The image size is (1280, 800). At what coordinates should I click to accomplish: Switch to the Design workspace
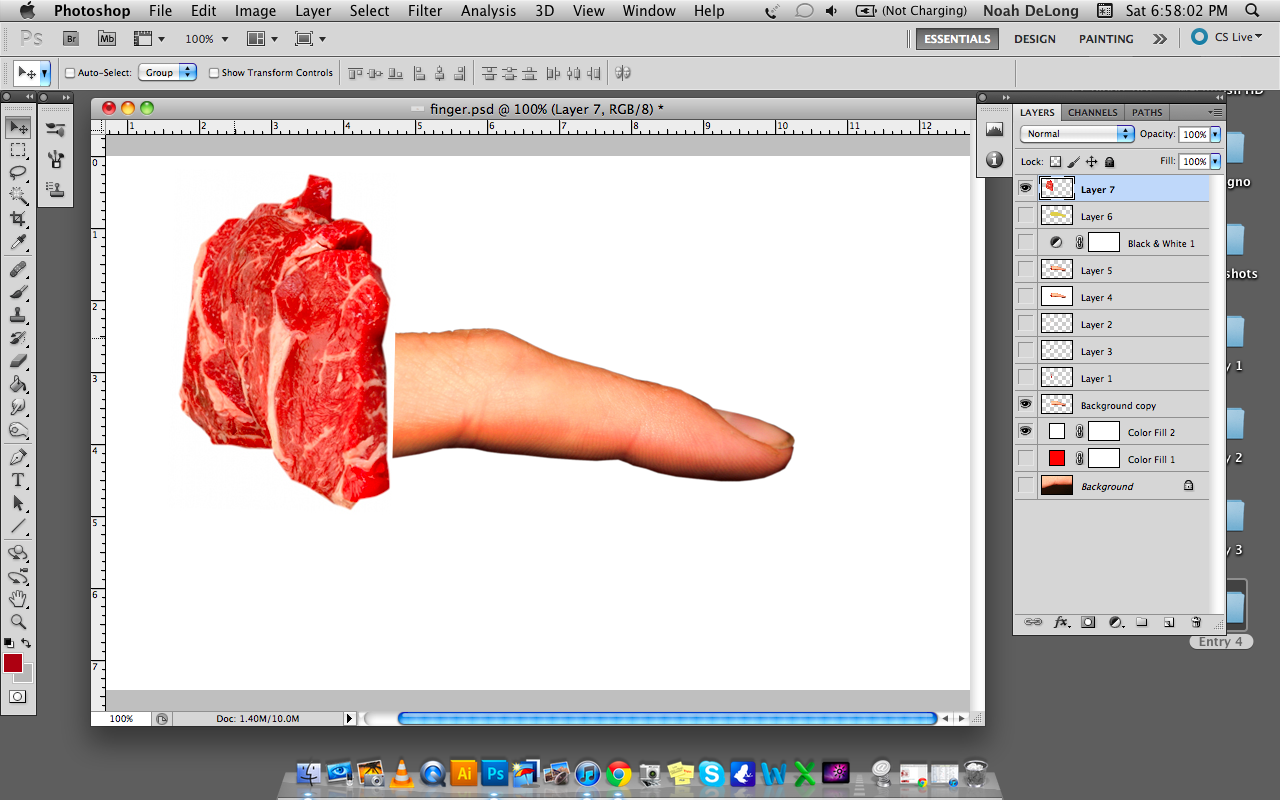[1034, 39]
